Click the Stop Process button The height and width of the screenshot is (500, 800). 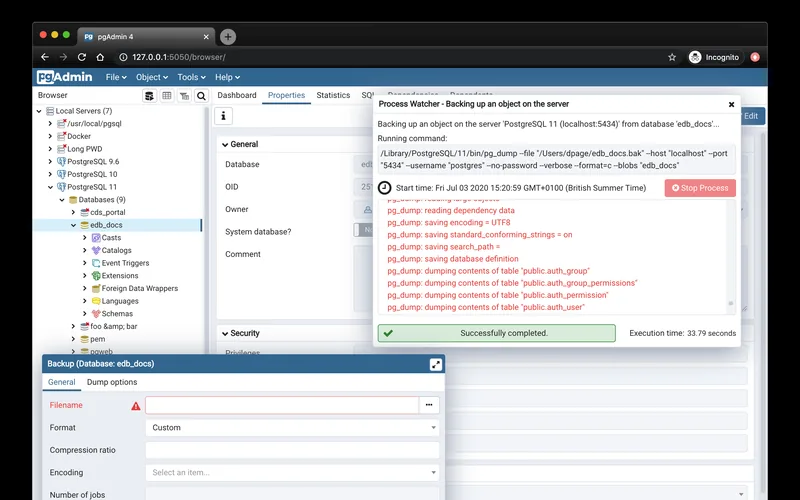700,188
